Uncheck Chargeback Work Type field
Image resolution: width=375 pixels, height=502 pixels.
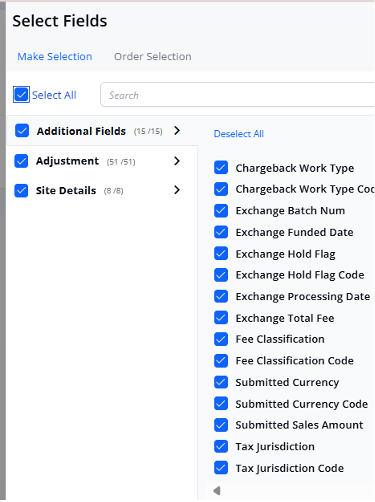[x=221, y=168]
